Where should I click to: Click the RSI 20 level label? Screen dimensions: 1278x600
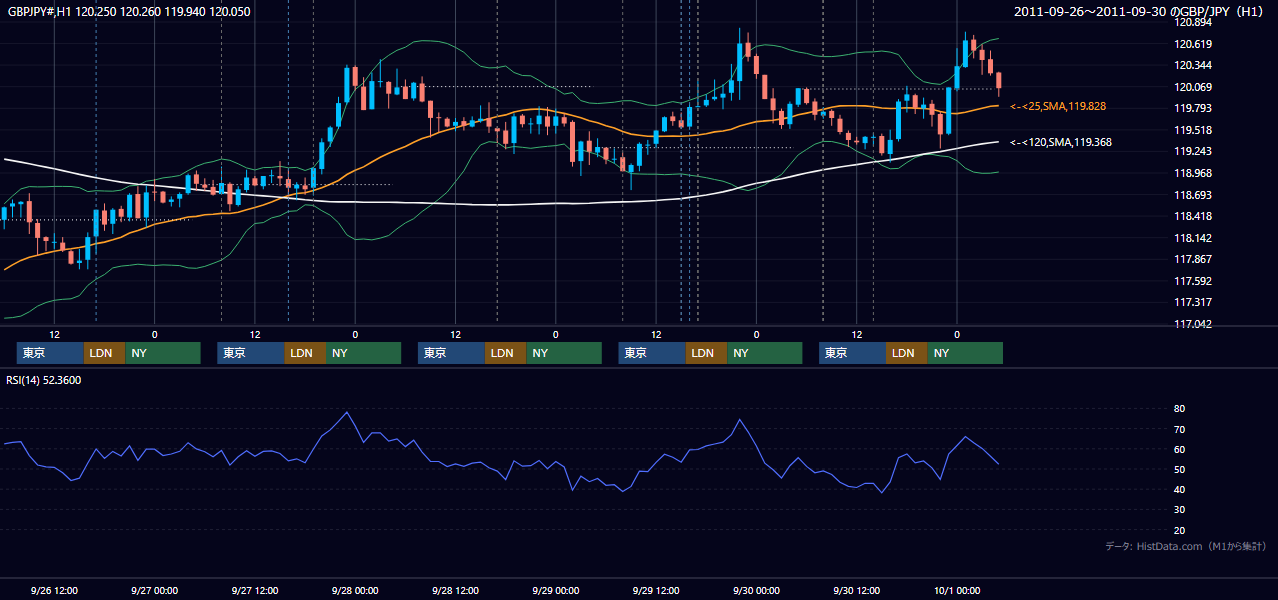coord(1179,530)
